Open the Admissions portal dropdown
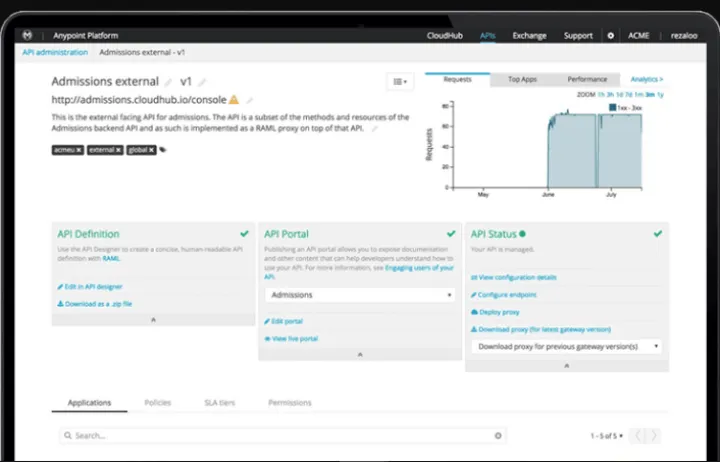720x462 pixels. click(360, 295)
